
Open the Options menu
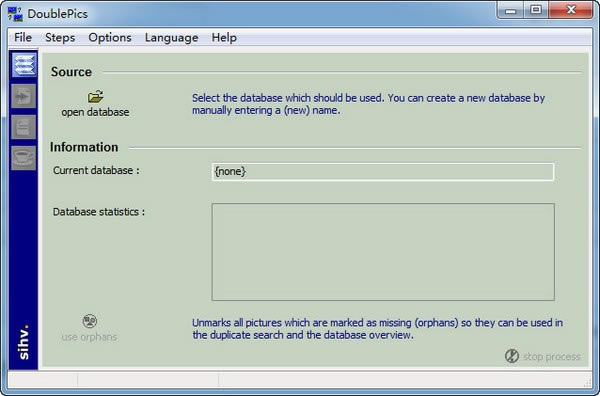[x=110, y=37]
